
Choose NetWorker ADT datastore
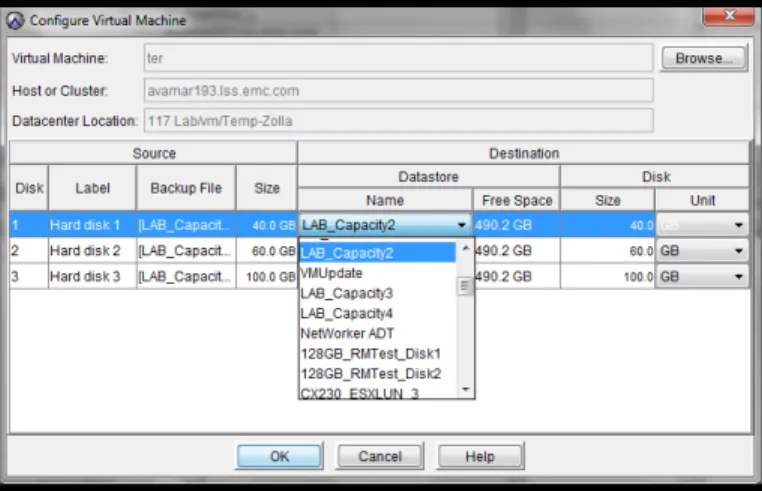click(378, 333)
